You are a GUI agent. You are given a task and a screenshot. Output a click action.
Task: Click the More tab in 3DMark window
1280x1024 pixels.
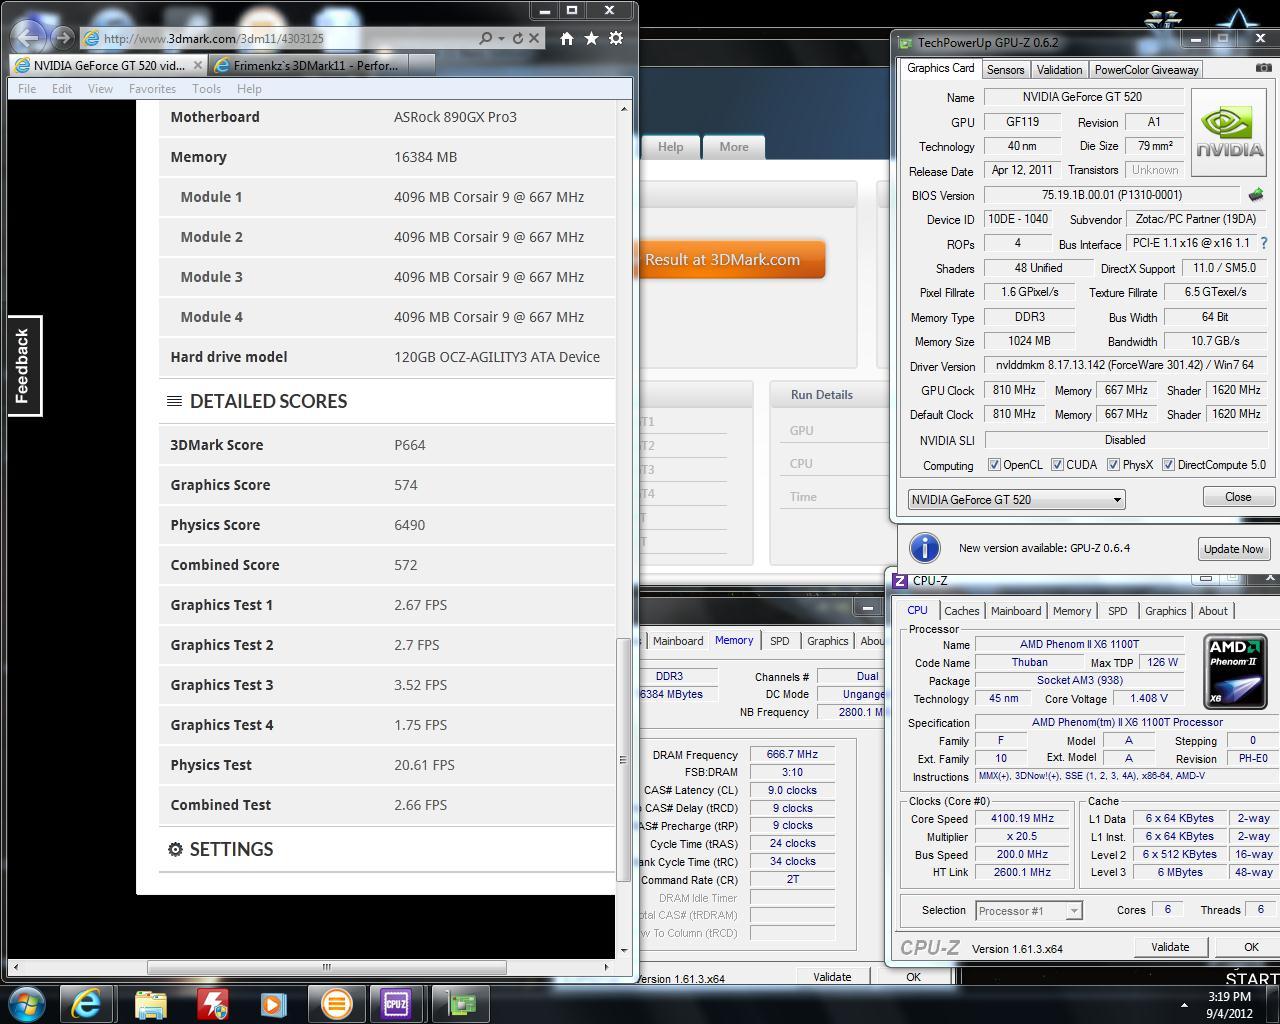click(734, 147)
